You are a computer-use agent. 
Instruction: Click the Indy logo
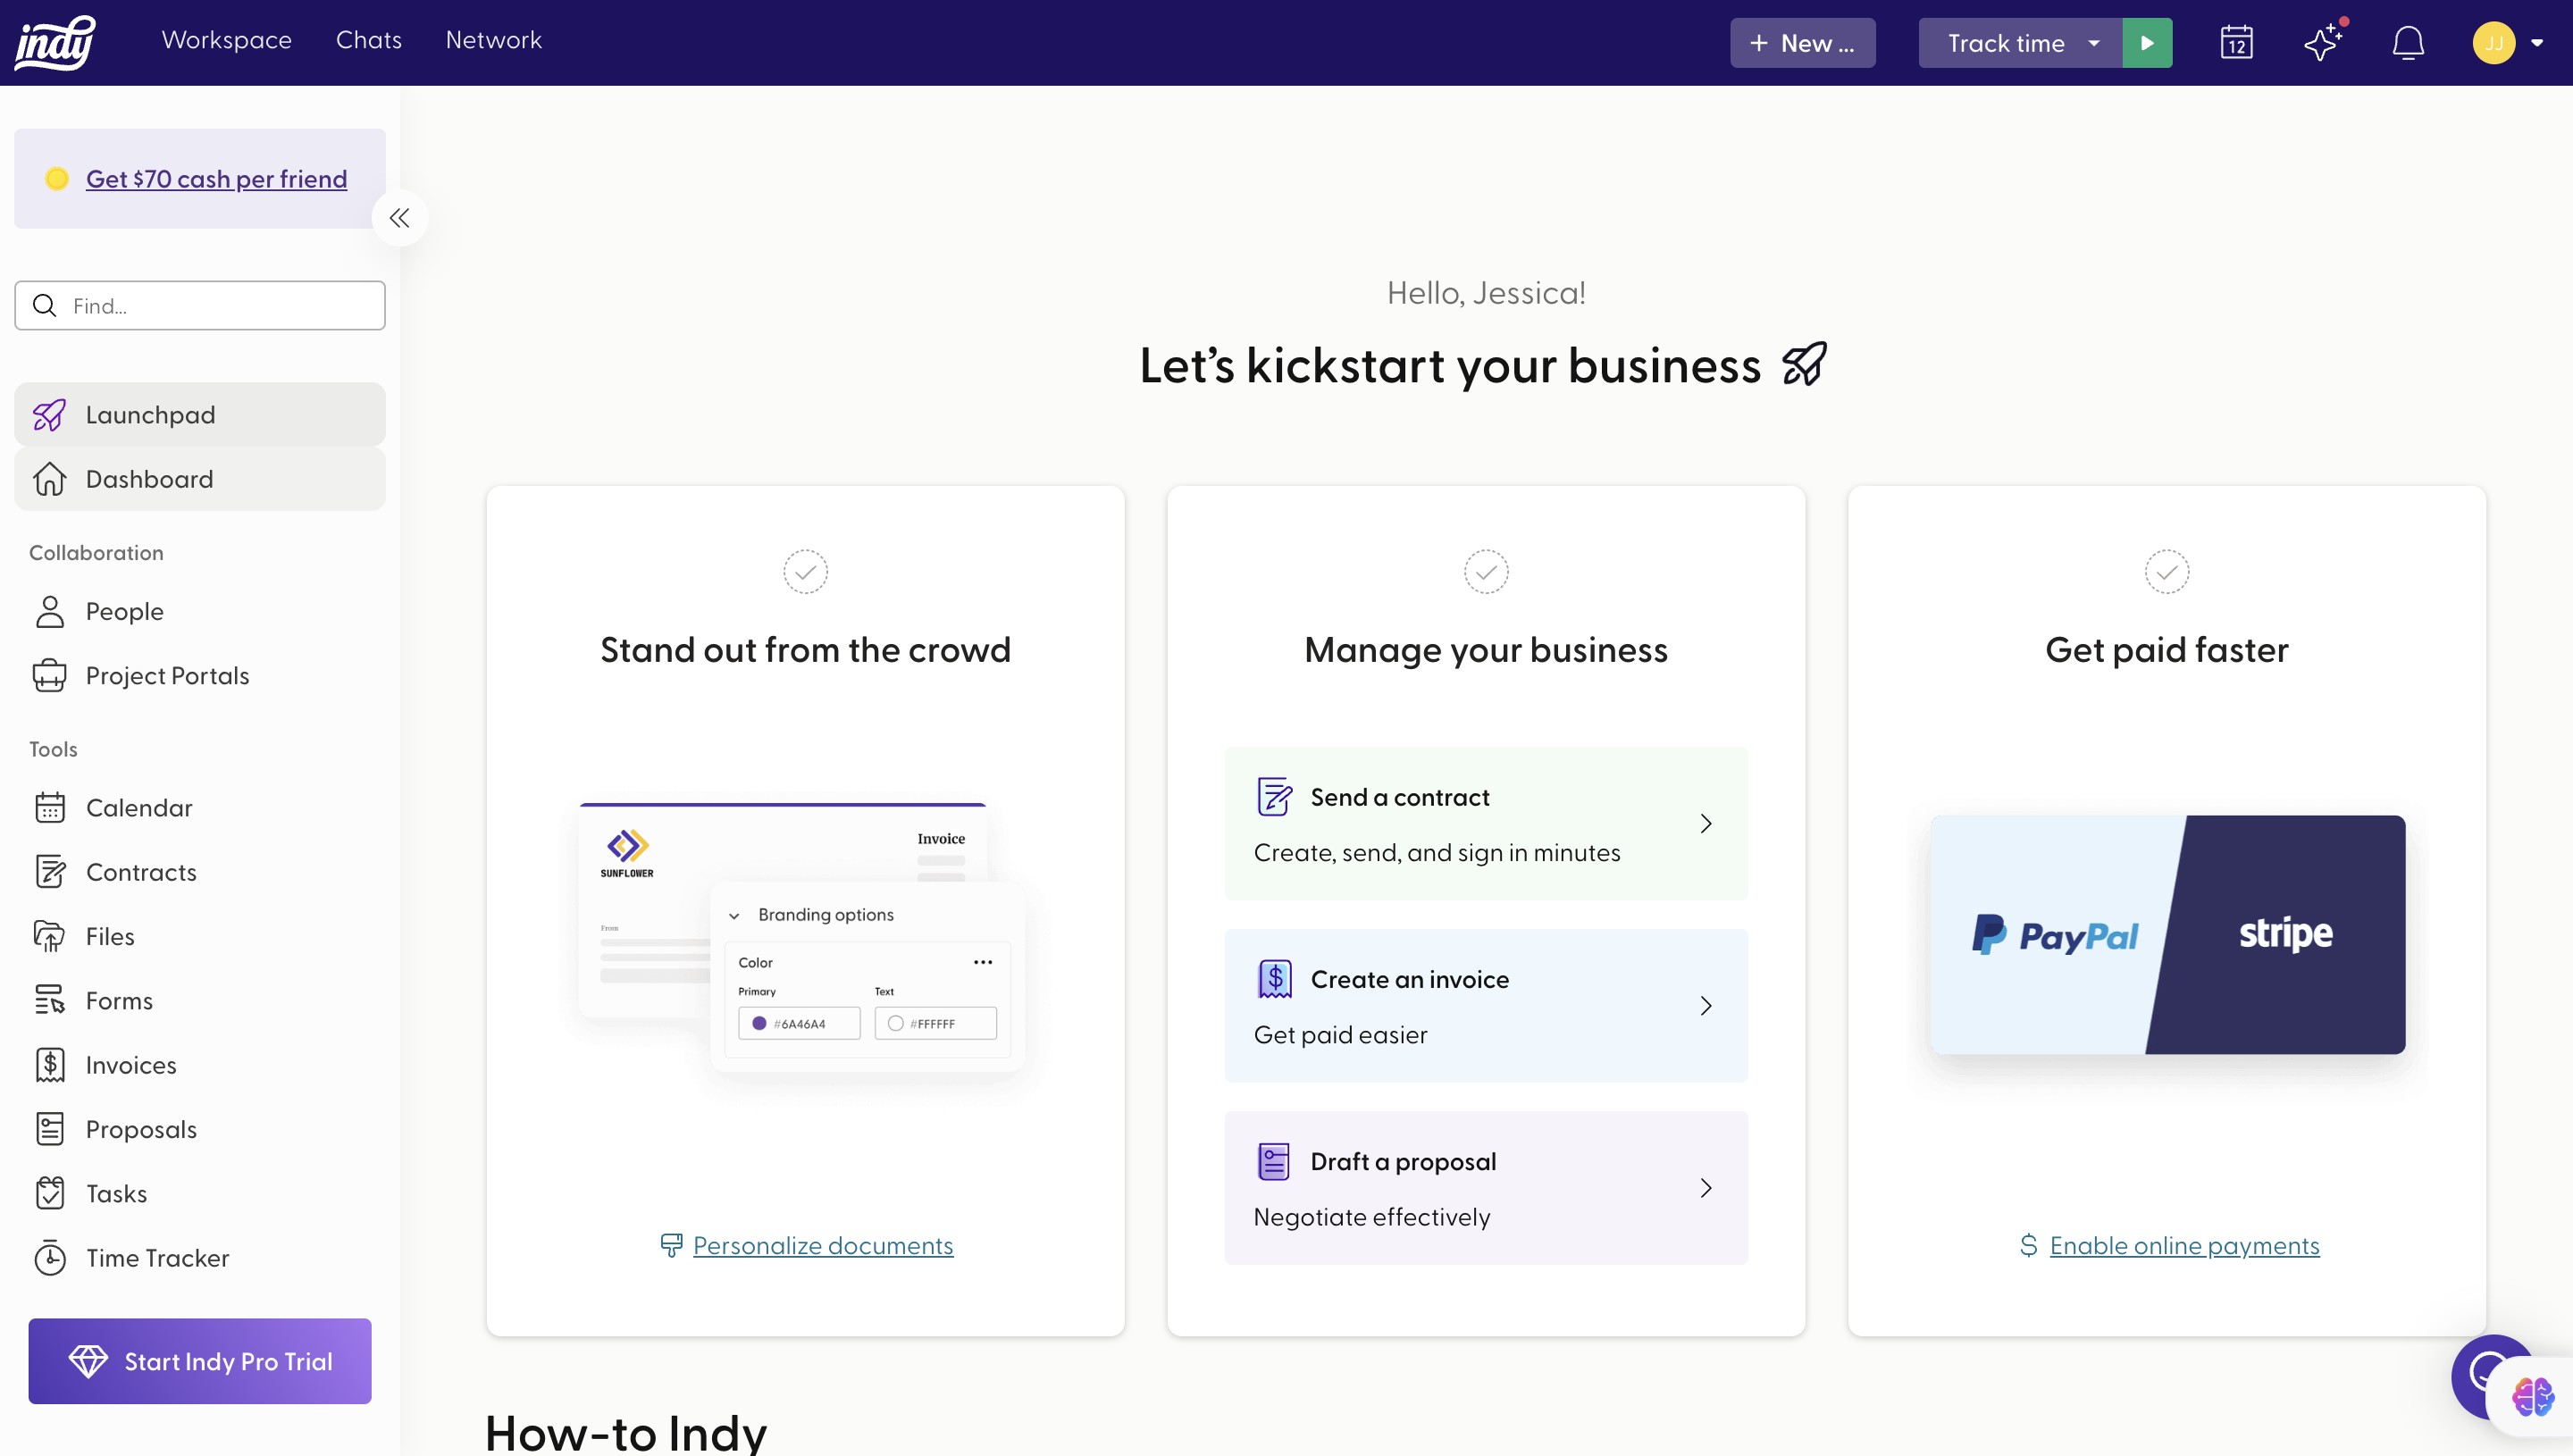(x=56, y=43)
